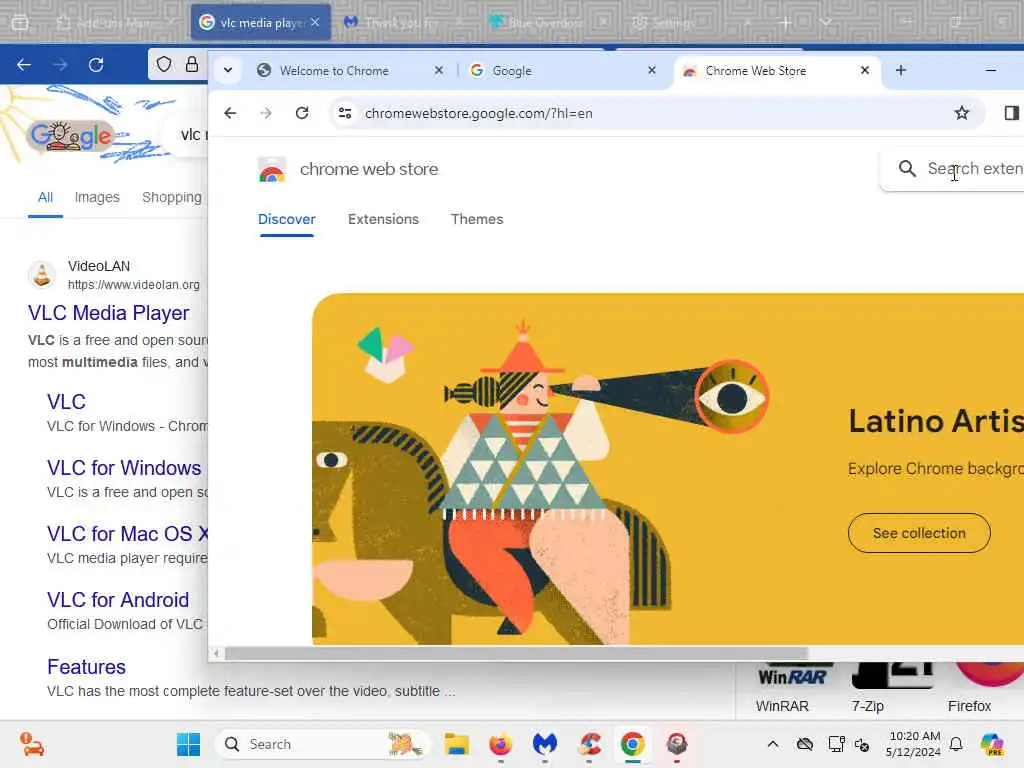Click the VideoLAN cone favicon

[x=42, y=275]
